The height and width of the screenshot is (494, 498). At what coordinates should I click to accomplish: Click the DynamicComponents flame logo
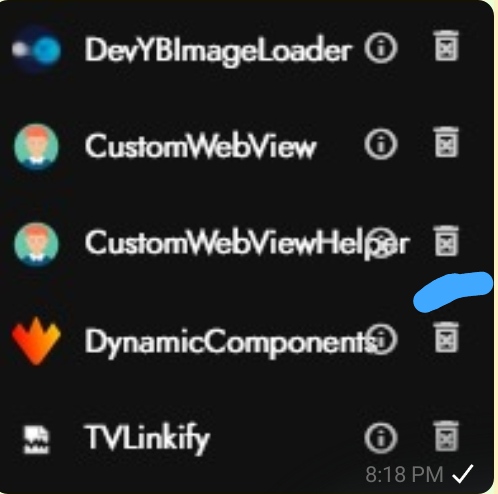click(36, 341)
